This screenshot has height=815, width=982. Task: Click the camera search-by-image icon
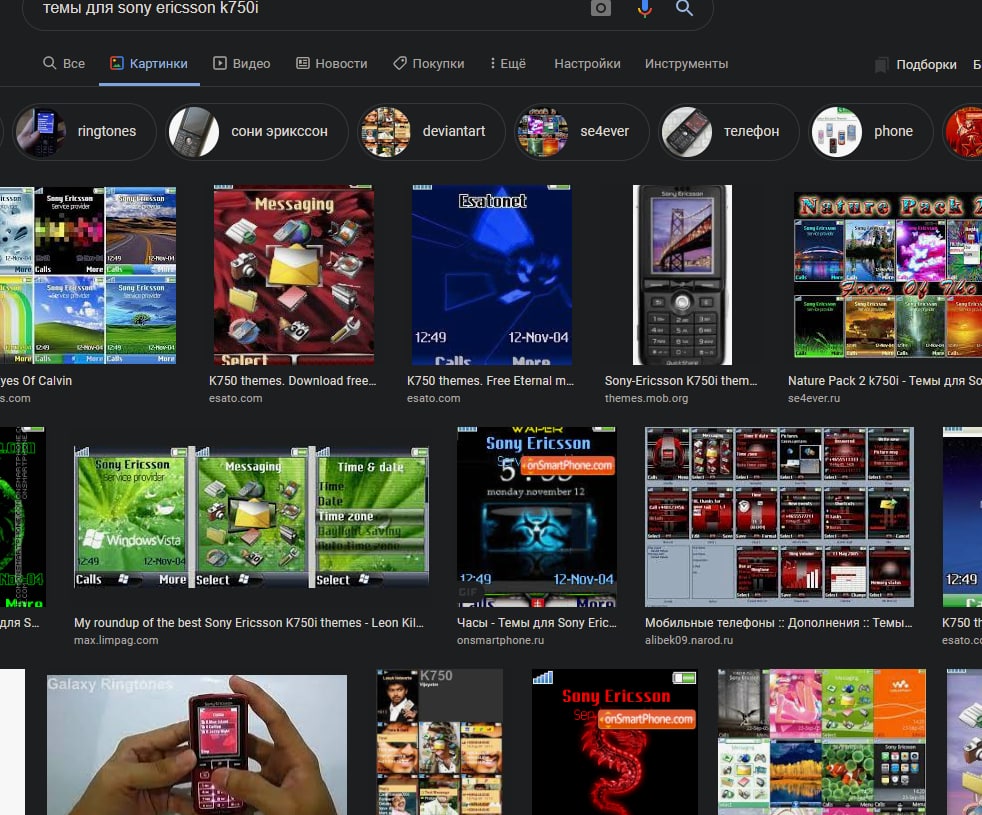pyautogui.click(x=601, y=8)
